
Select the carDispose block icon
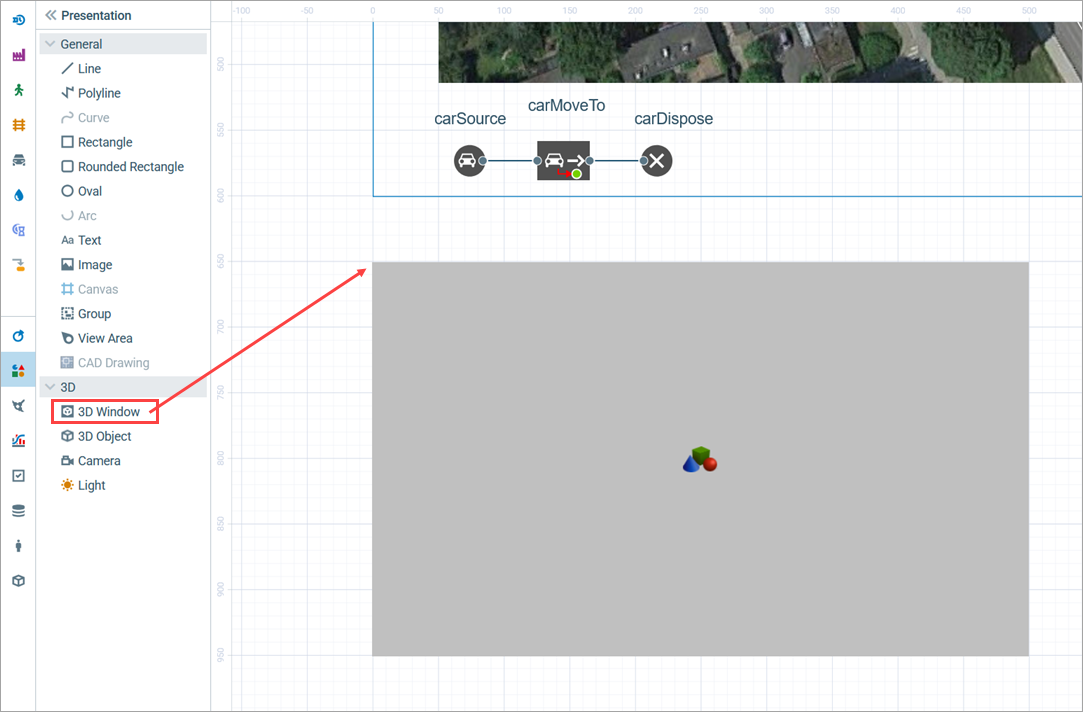click(x=657, y=160)
